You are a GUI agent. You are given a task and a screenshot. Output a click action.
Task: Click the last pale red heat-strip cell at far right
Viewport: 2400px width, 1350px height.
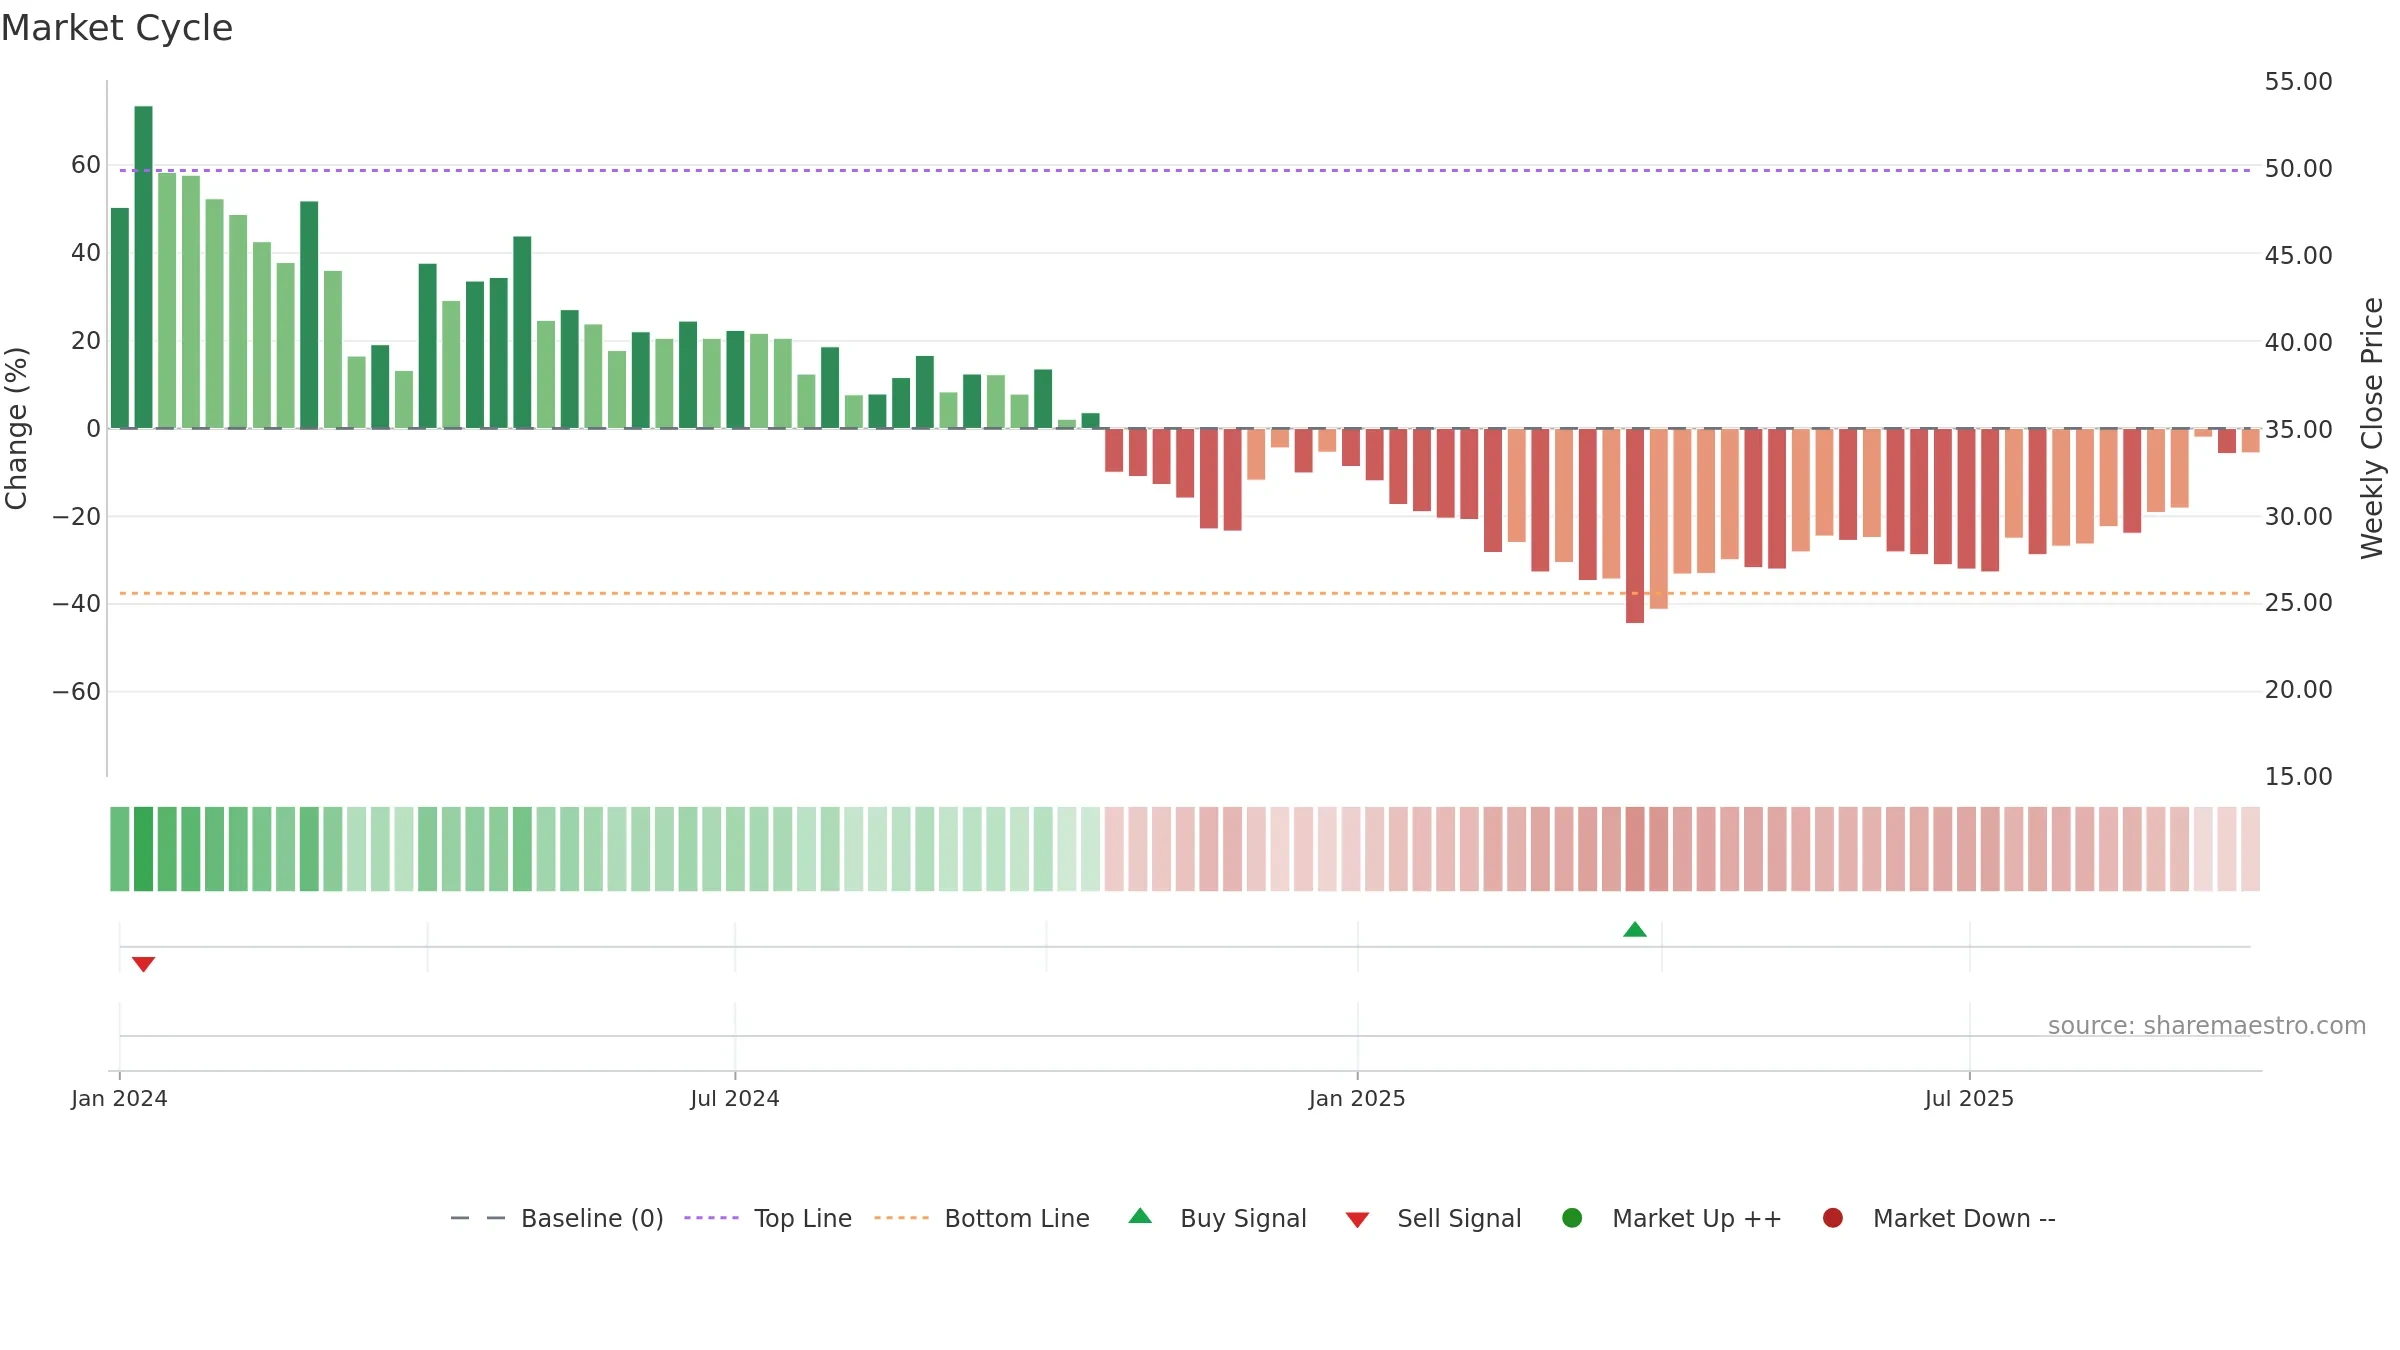(2250, 849)
